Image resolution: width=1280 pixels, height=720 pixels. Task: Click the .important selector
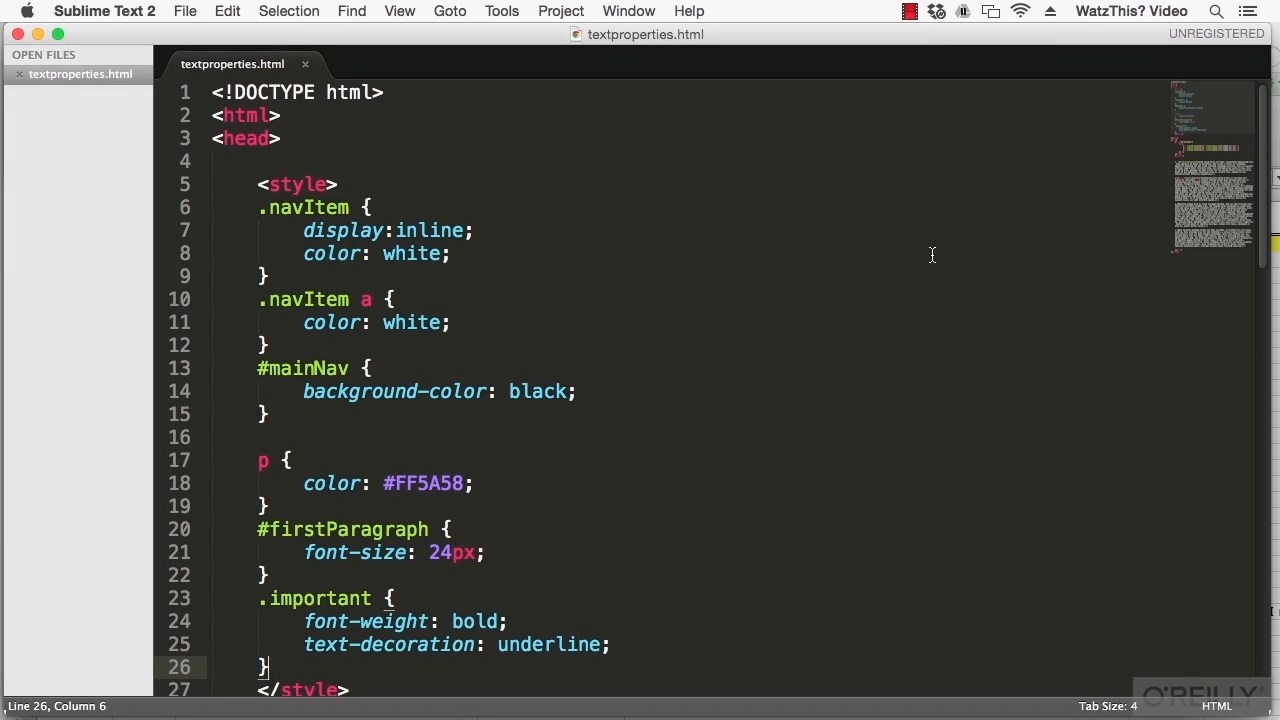[x=315, y=598]
